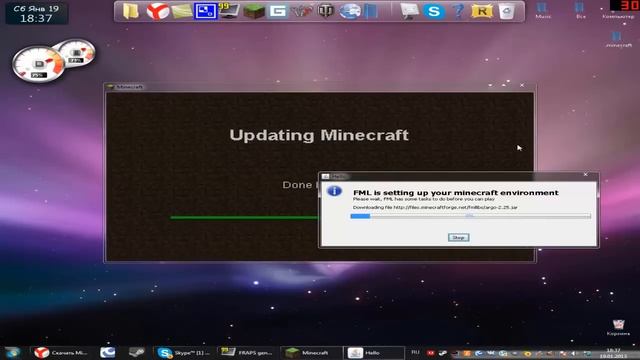The height and width of the screenshot is (360, 640).
Task: Click the blue question mark dock icon
Action: coord(458,11)
